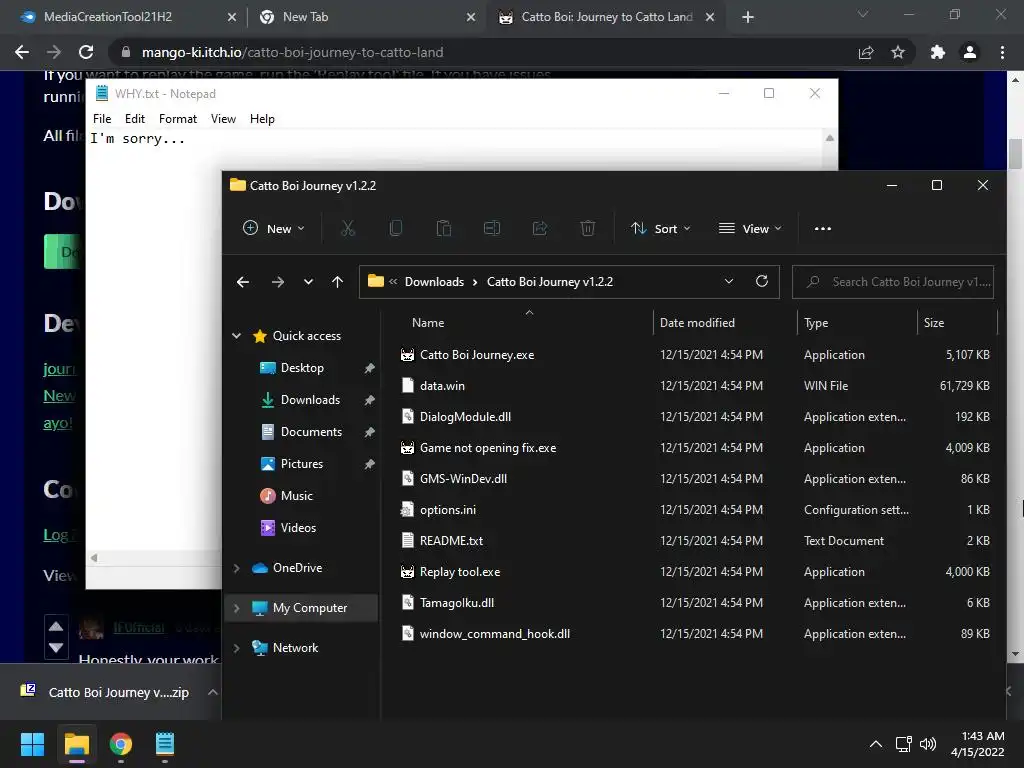The image size is (1024, 768).
Task: Show hidden system tray icons
Action: pos(876,744)
